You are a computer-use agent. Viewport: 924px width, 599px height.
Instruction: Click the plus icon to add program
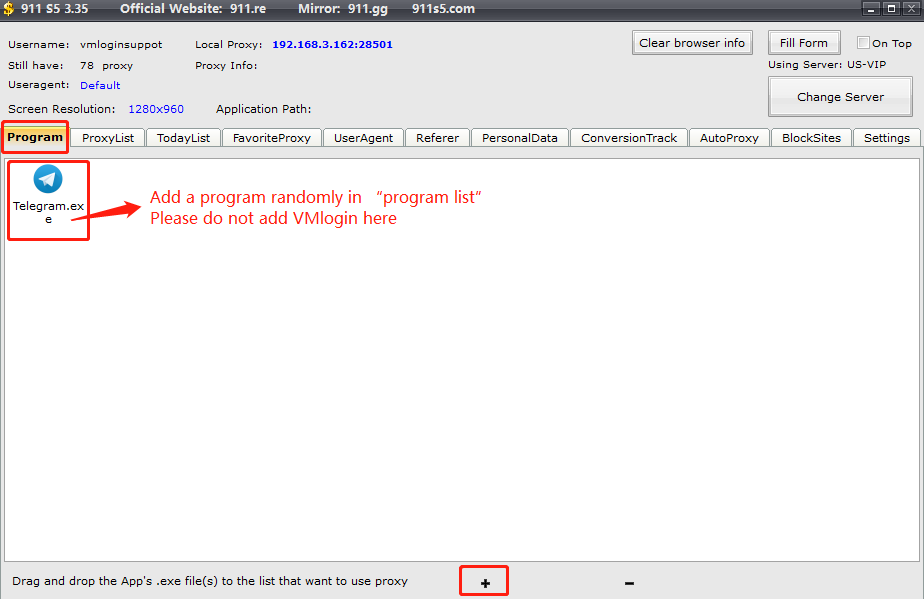coord(485,582)
